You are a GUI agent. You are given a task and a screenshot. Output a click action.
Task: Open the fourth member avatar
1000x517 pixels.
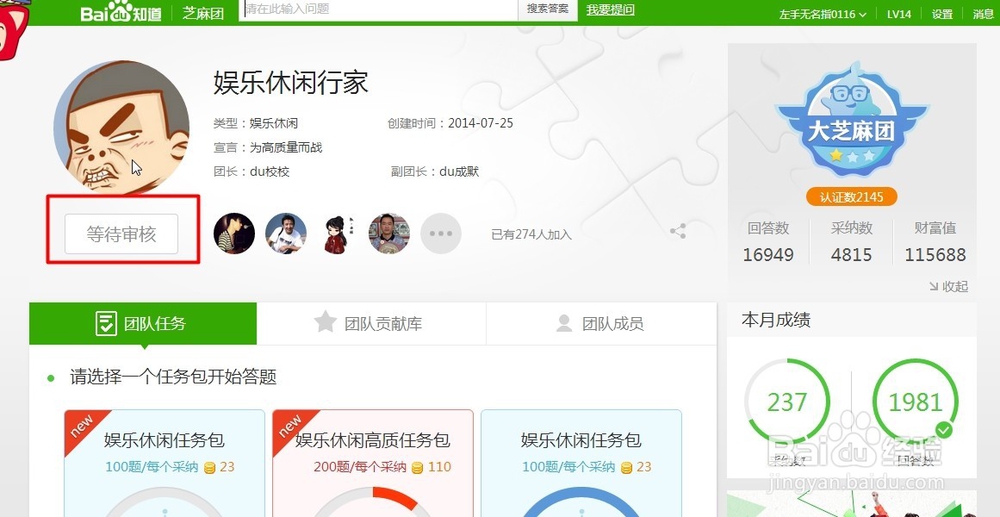click(x=389, y=233)
